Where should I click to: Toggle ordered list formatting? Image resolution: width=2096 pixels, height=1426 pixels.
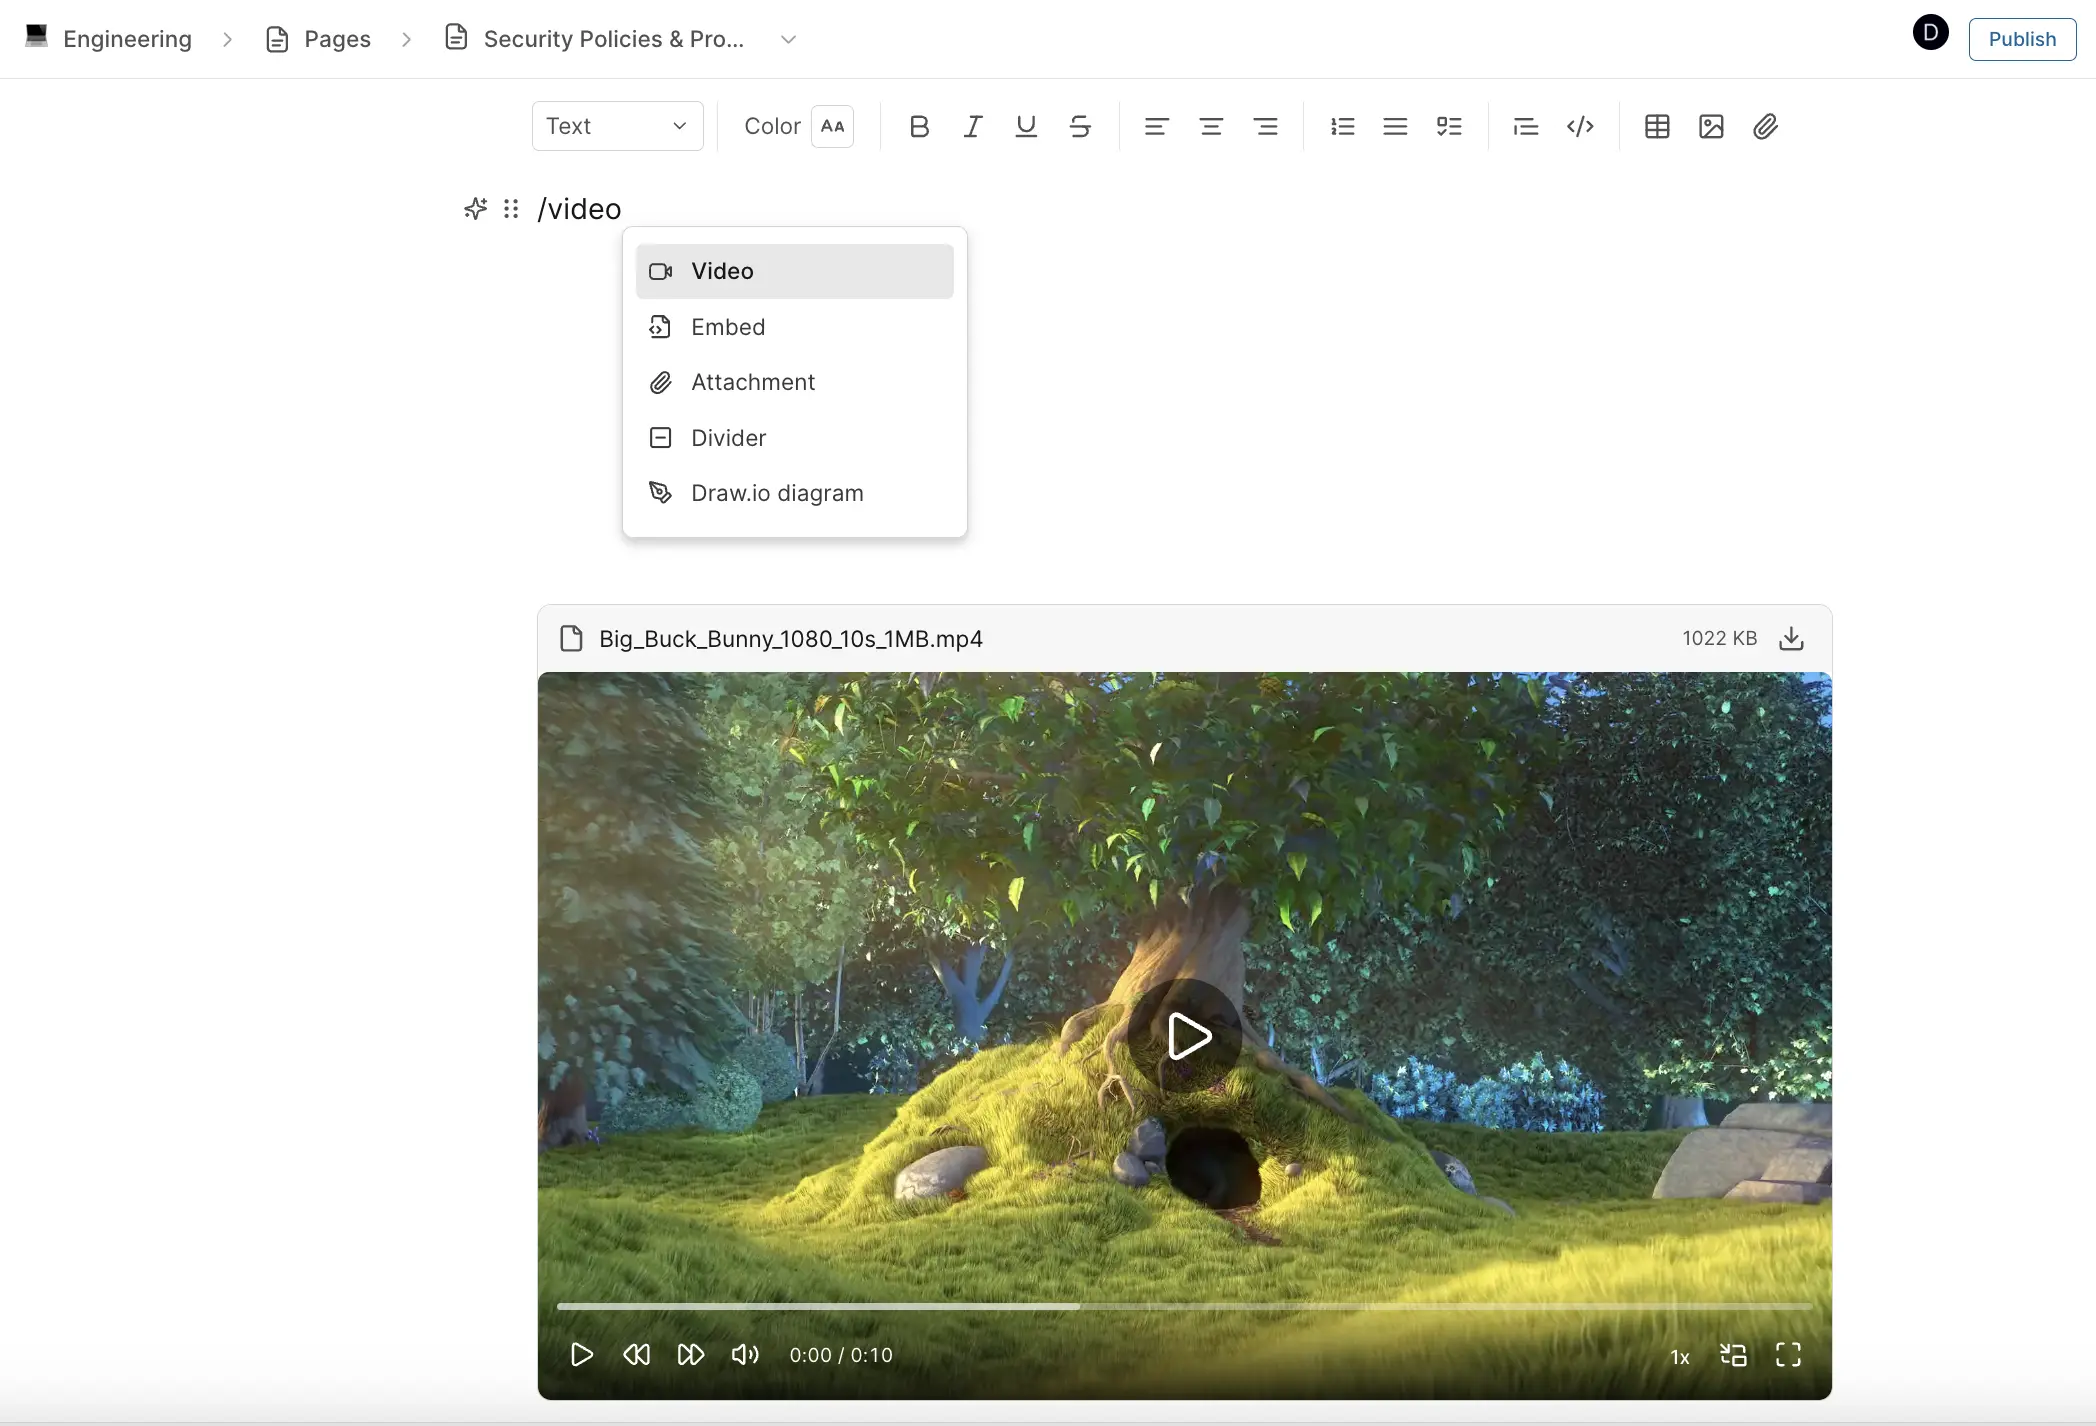(1342, 126)
